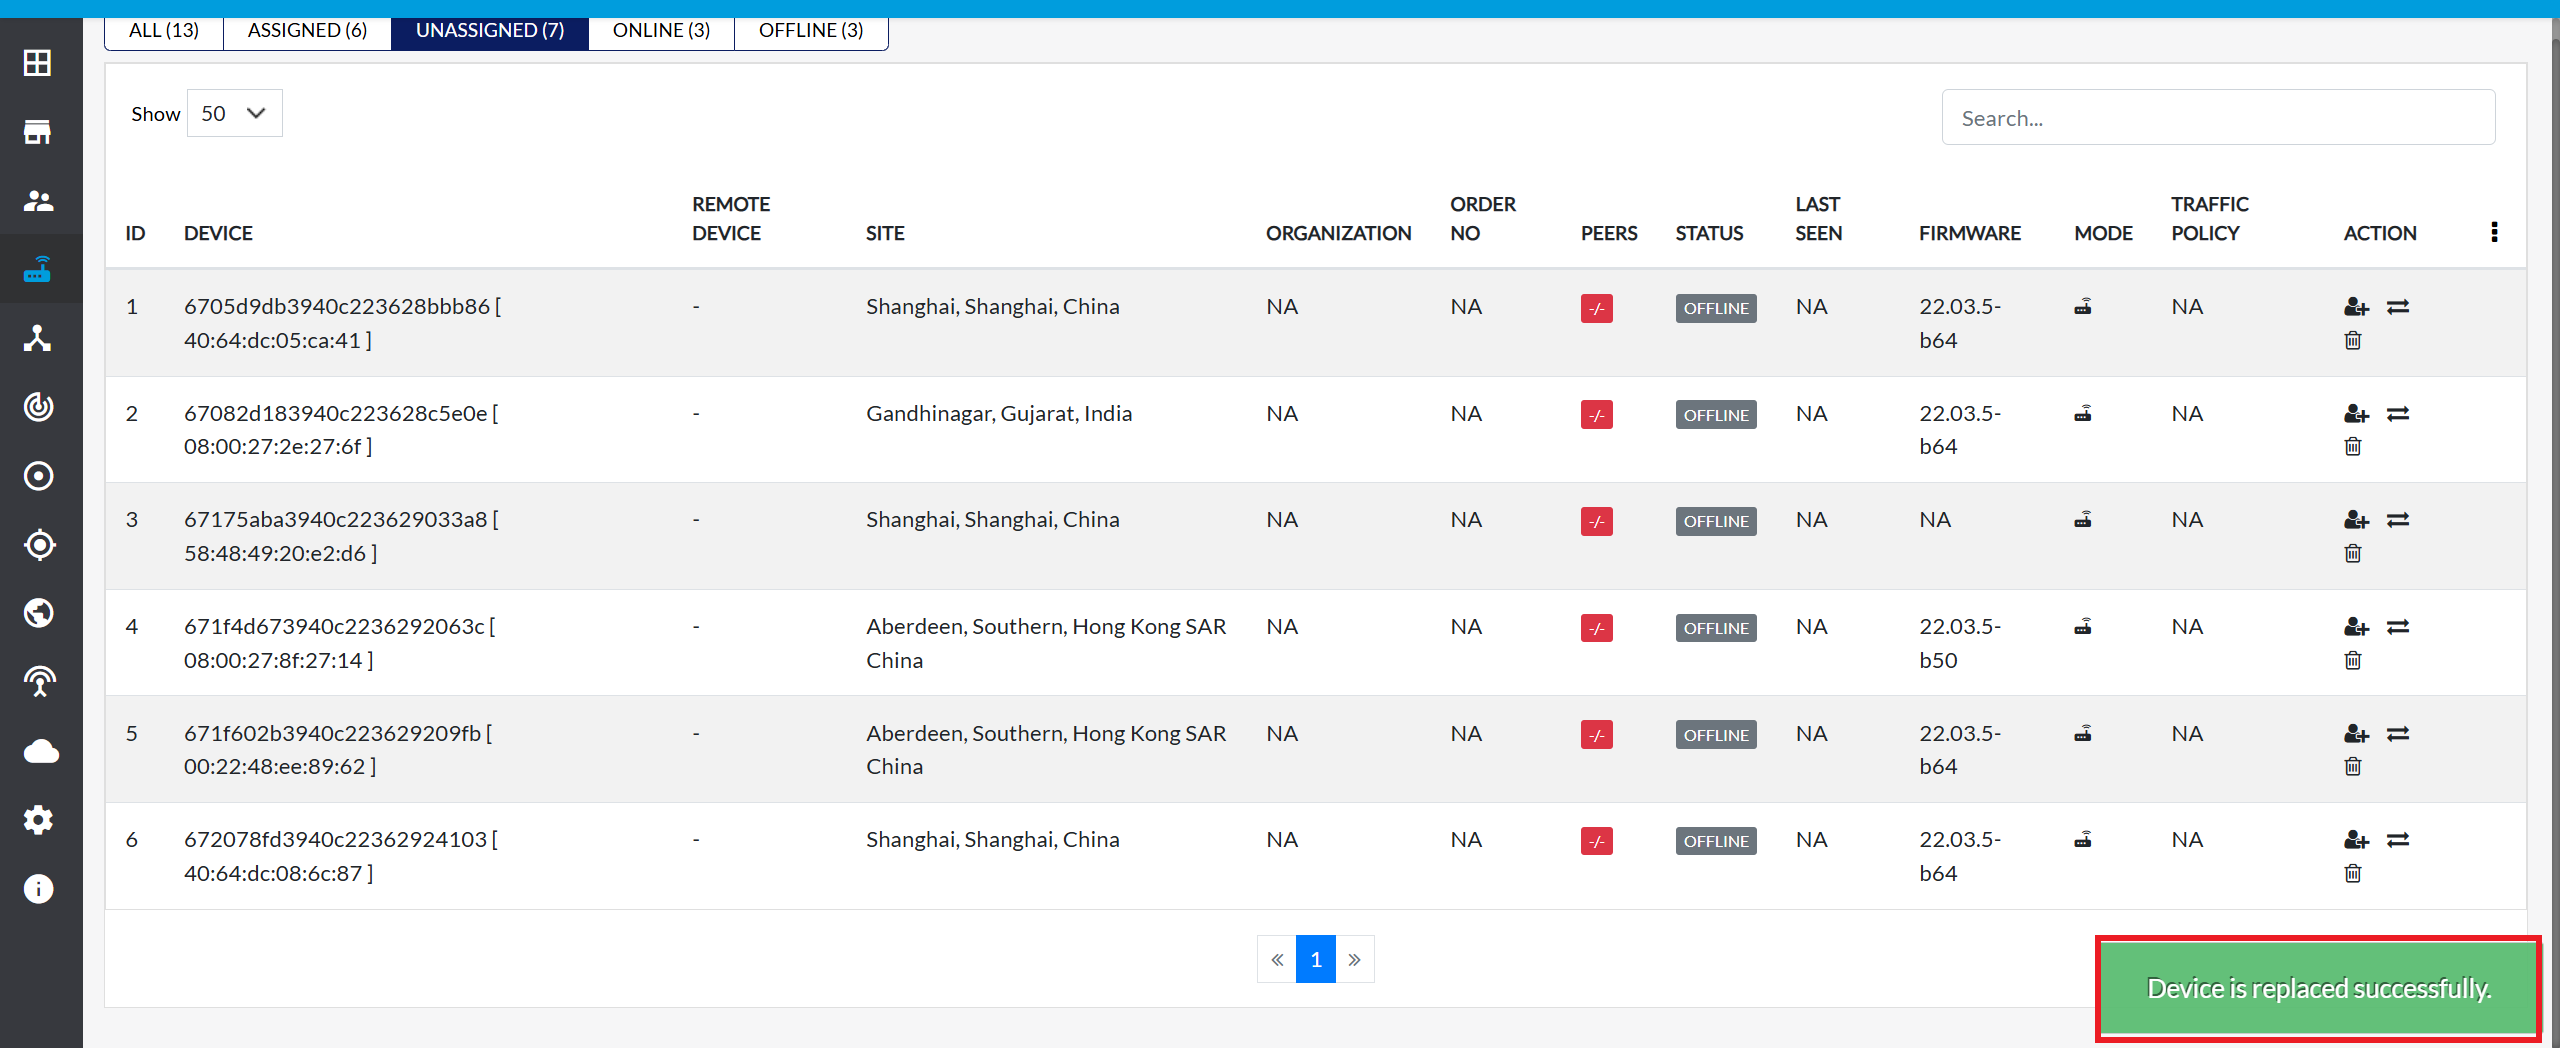Open the radar icon in sidebar
The image size is (2560, 1048).
[x=38, y=407]
